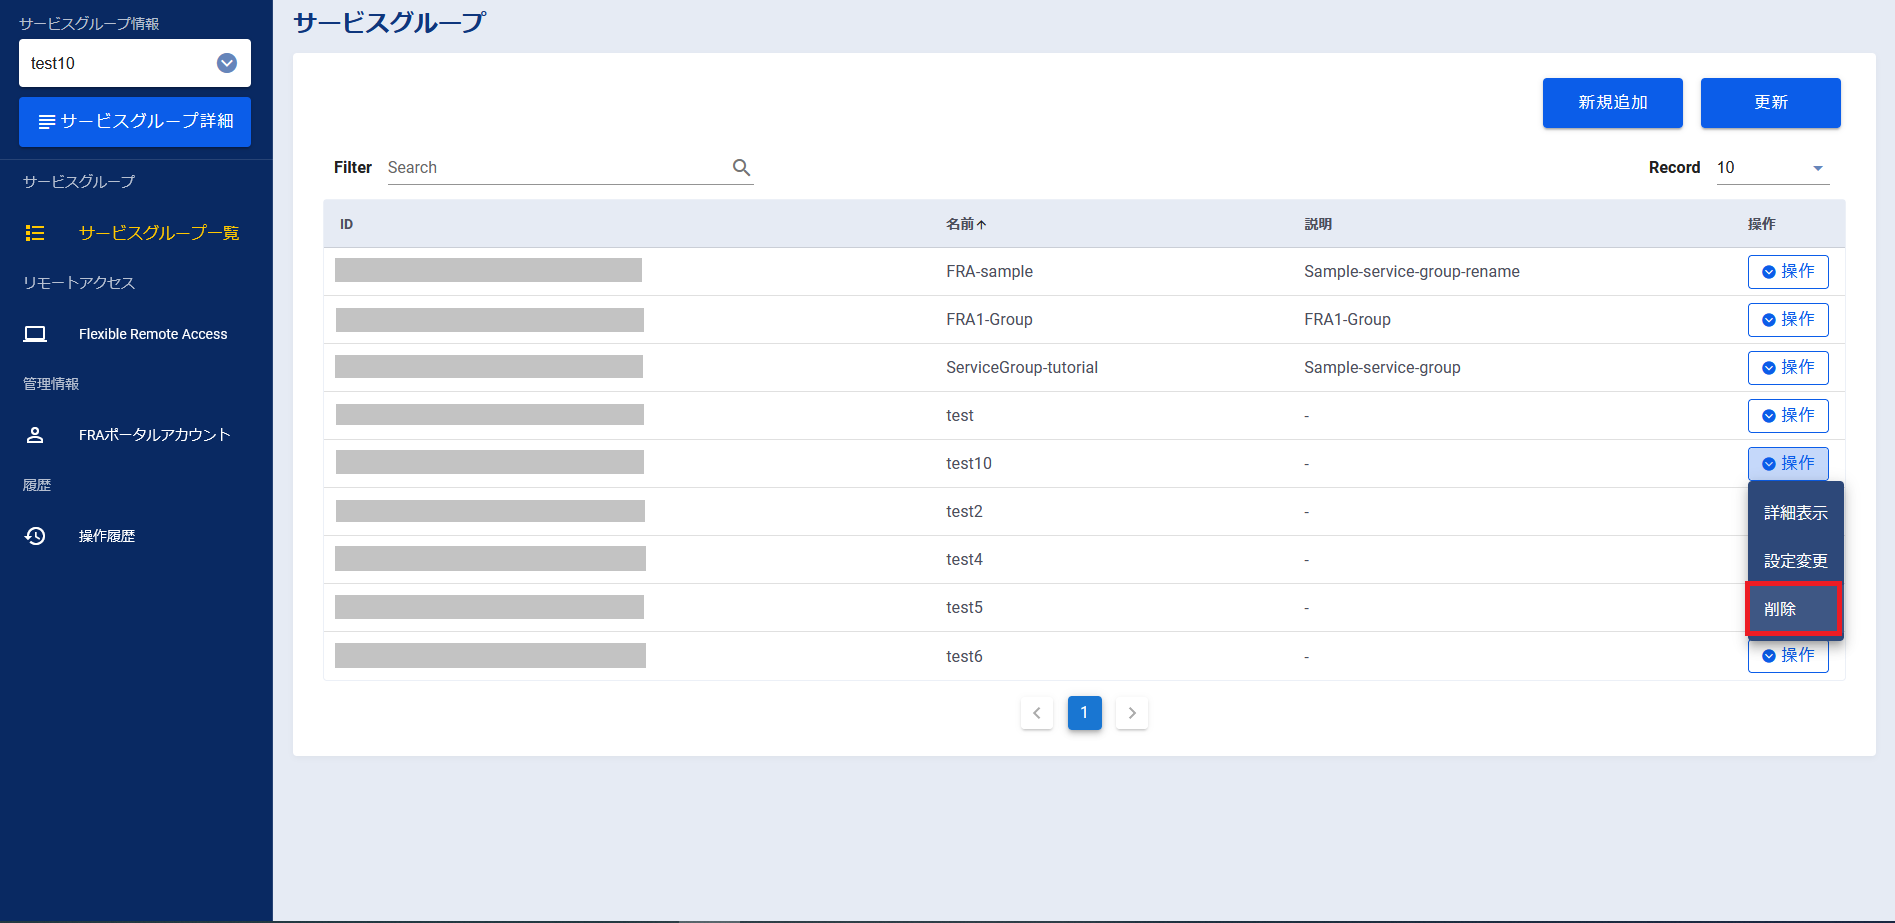This screenshot has height=923, width=1895.
Task: Open the 操作 dropdown for test row
Action: (x=1787, y=416)
